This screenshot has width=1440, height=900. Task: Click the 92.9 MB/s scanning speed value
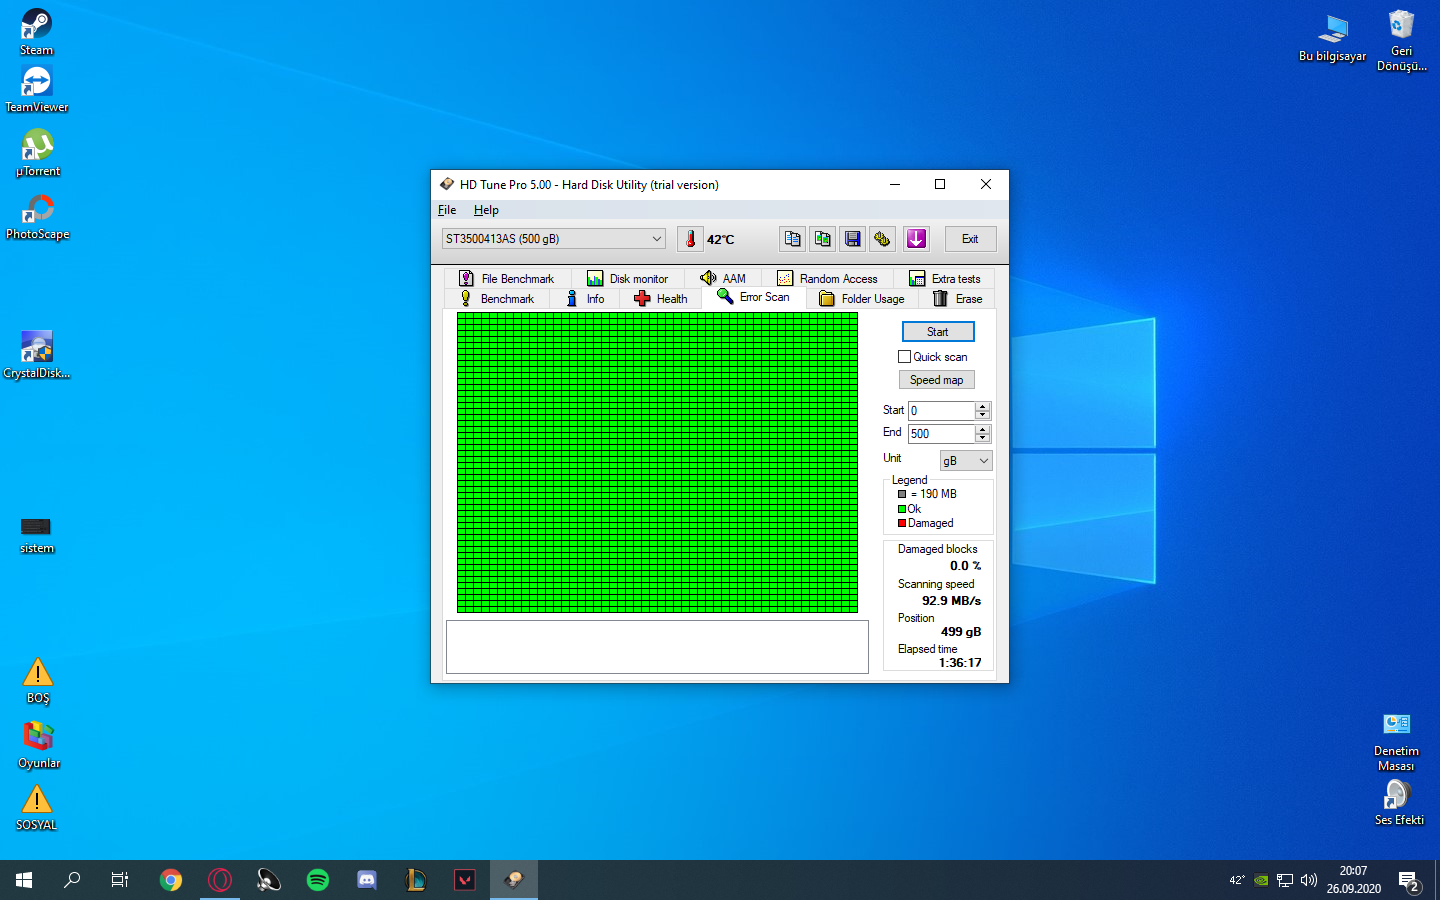coord(951,601)
